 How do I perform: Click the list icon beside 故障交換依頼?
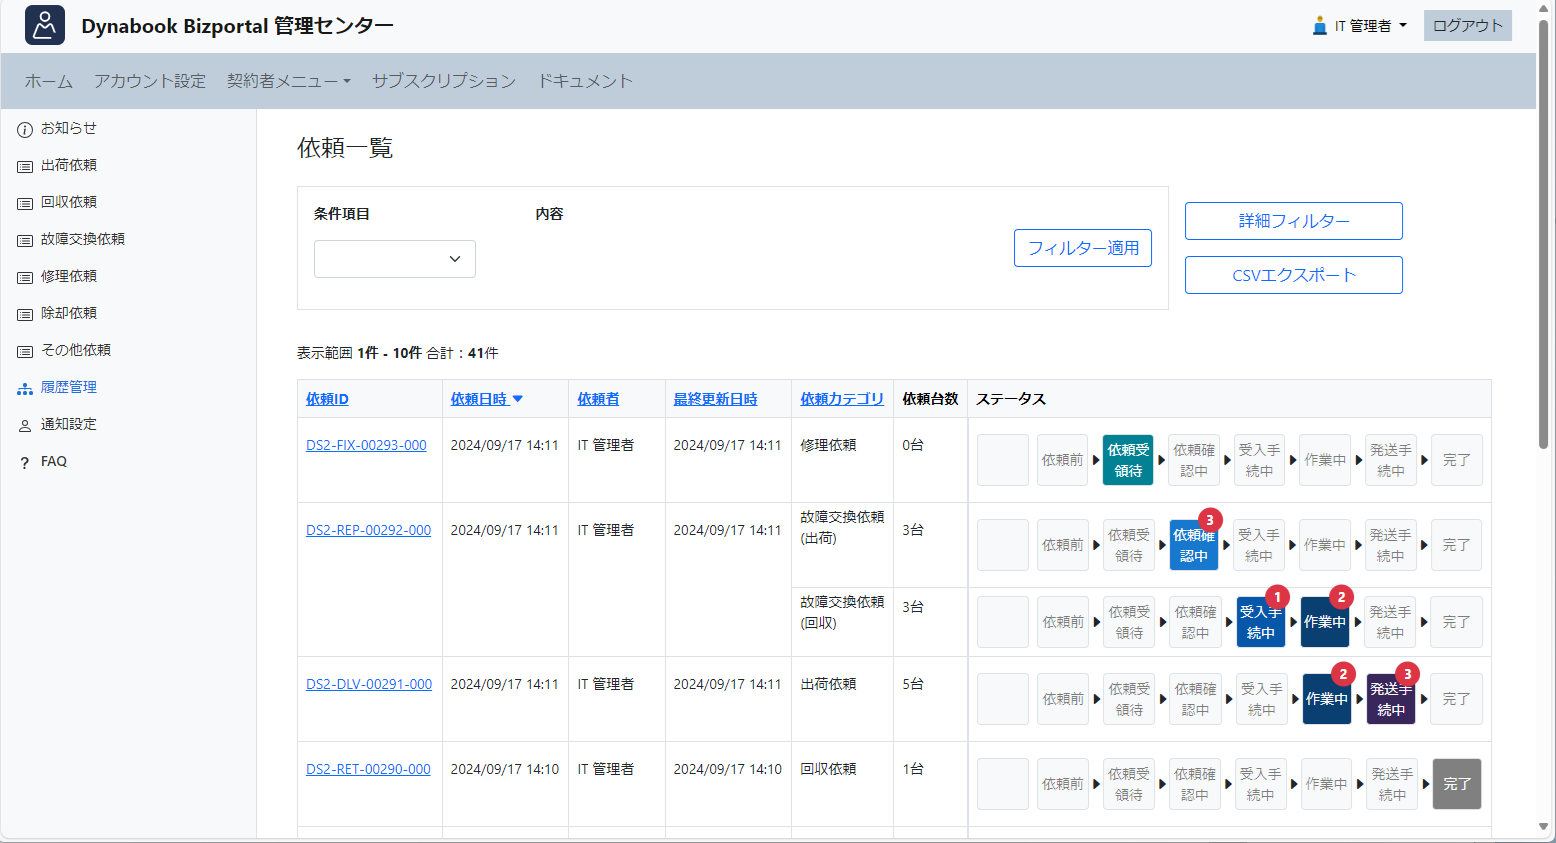coord(25,240)
